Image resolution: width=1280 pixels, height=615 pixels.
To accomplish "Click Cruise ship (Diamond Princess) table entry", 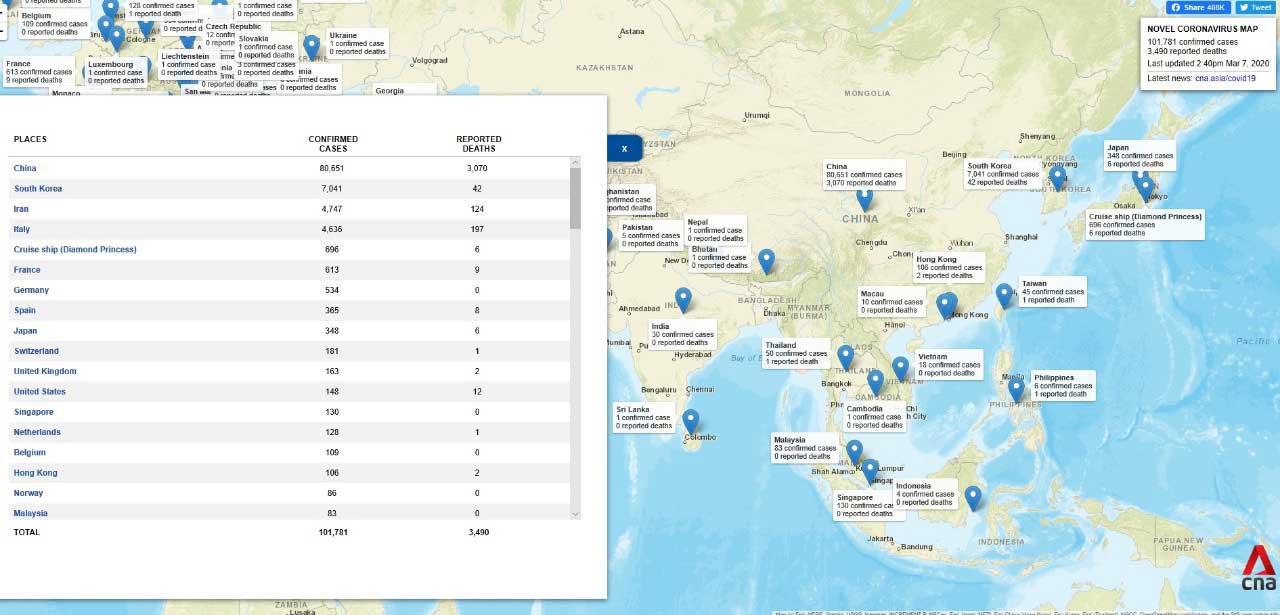I will 75,249.
